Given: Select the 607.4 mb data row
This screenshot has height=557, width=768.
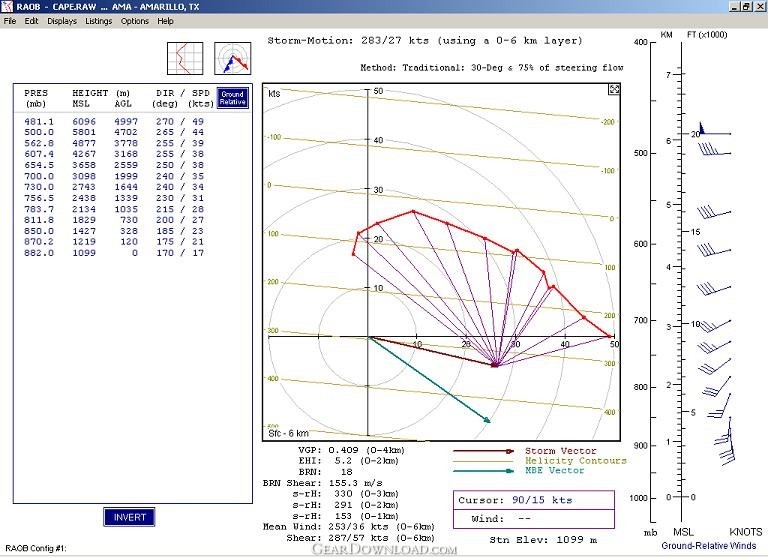Looking at the screenshot, I should point(114,154).
